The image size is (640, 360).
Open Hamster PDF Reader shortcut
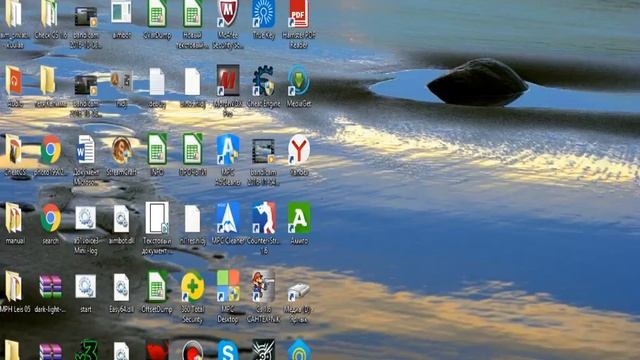[x=299, y=13]
